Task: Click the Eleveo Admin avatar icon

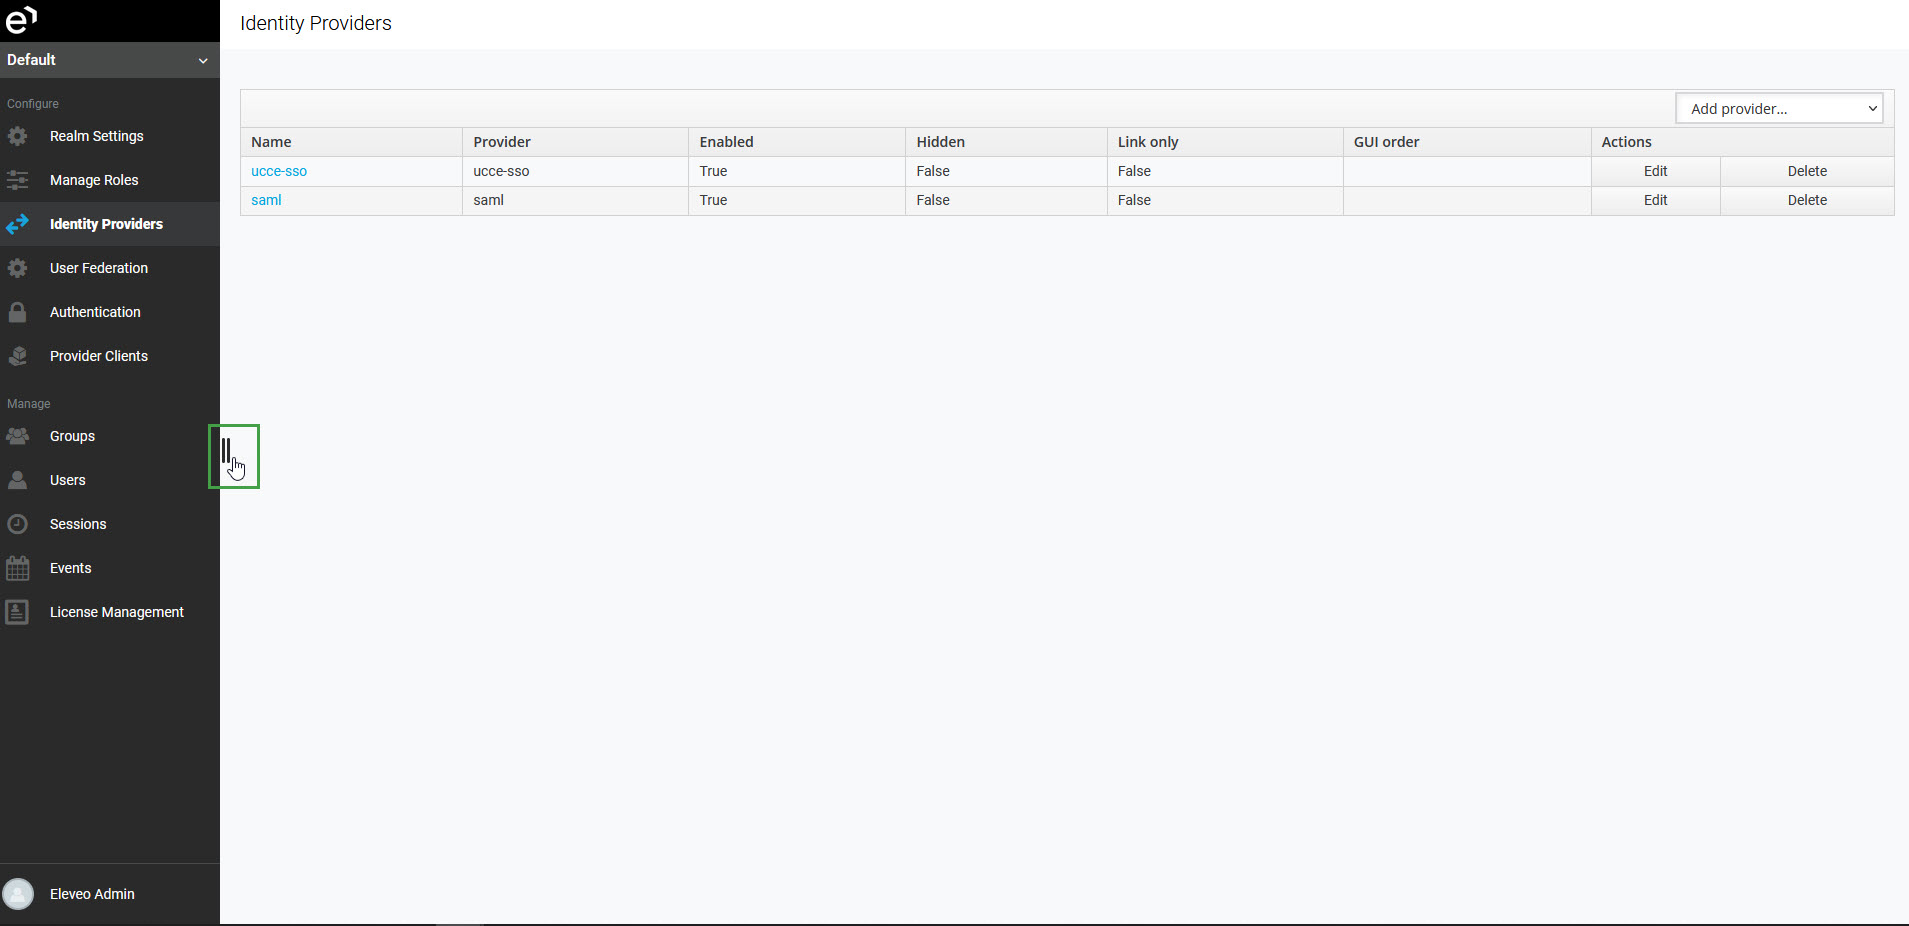Action: (x=18, y=894)
